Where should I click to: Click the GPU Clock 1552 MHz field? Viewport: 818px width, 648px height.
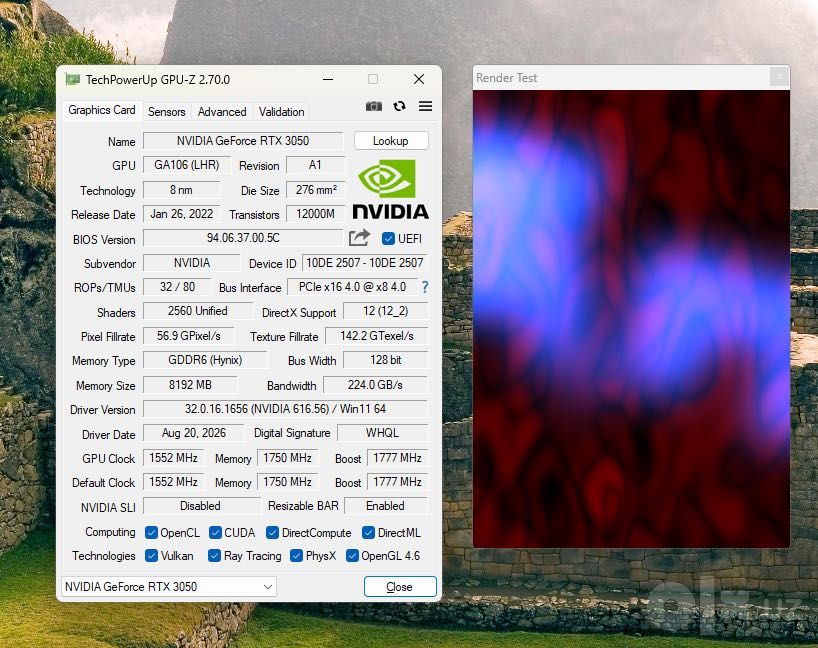[173, 458]
